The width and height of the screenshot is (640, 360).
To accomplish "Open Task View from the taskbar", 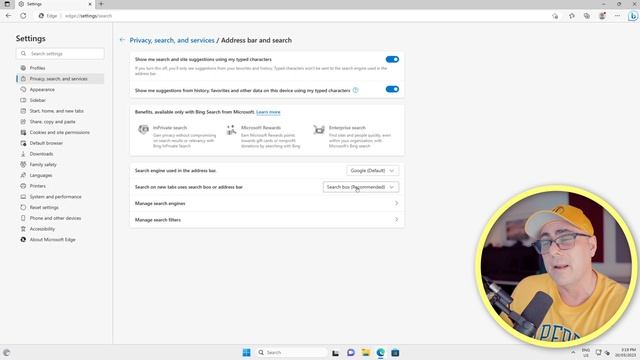I will point(336,353).
